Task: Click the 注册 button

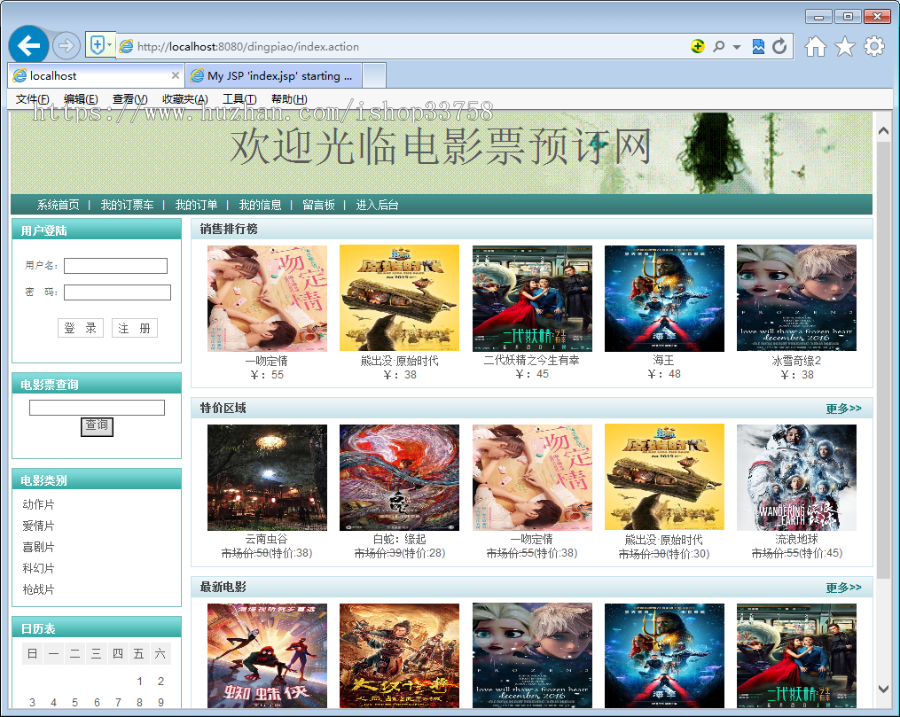Action: 134,328
